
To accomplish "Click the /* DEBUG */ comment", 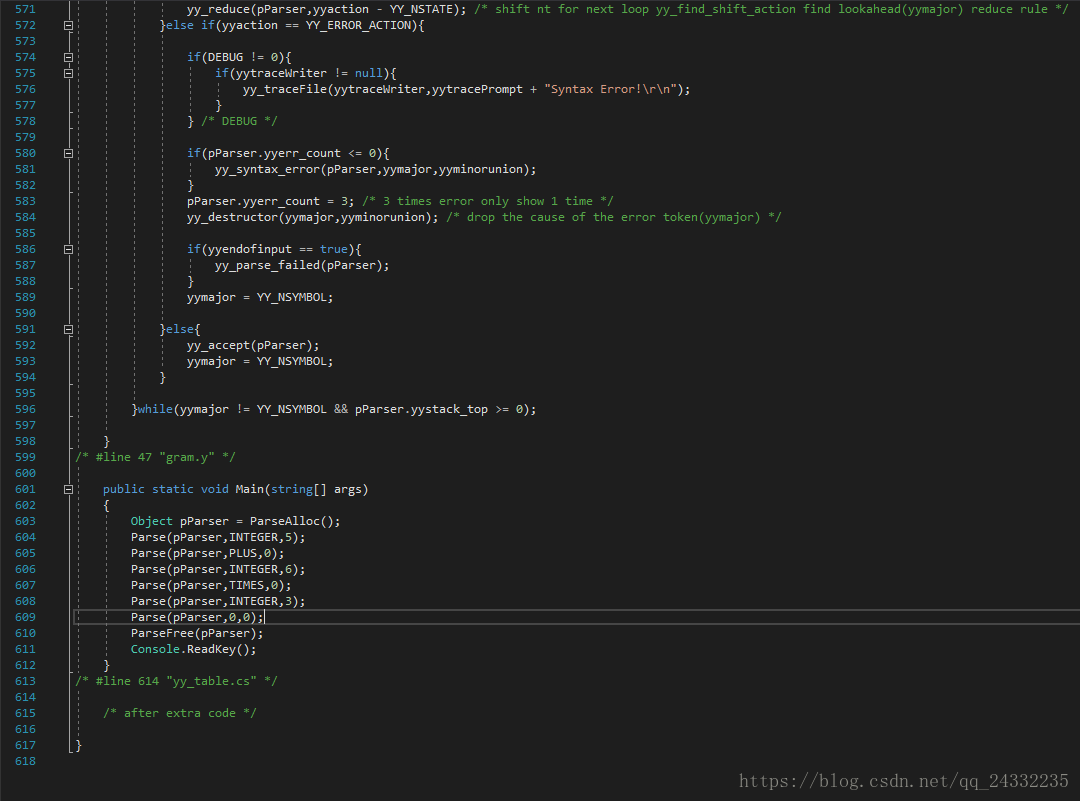I will pos(239,121).
